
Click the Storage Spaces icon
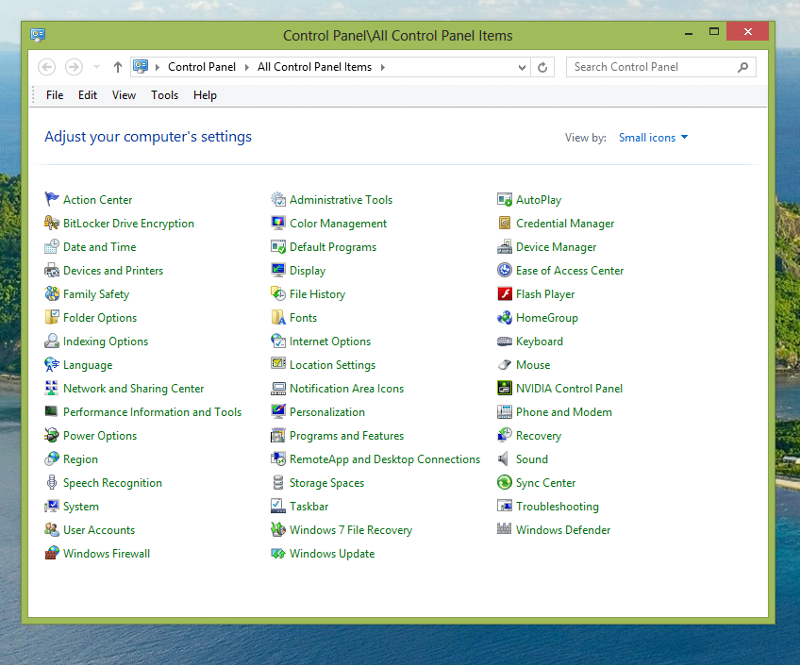pyautogui.click(x=278, y=482)
